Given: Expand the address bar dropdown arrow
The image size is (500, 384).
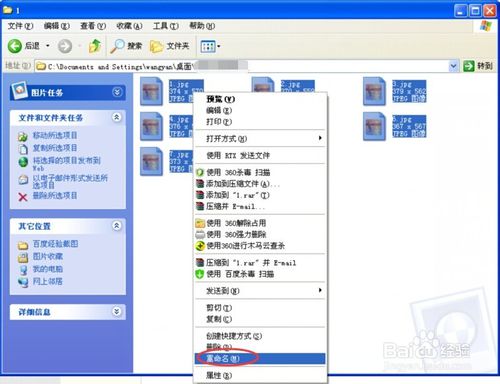Looking at the screenshot, I should coord(453,66).
